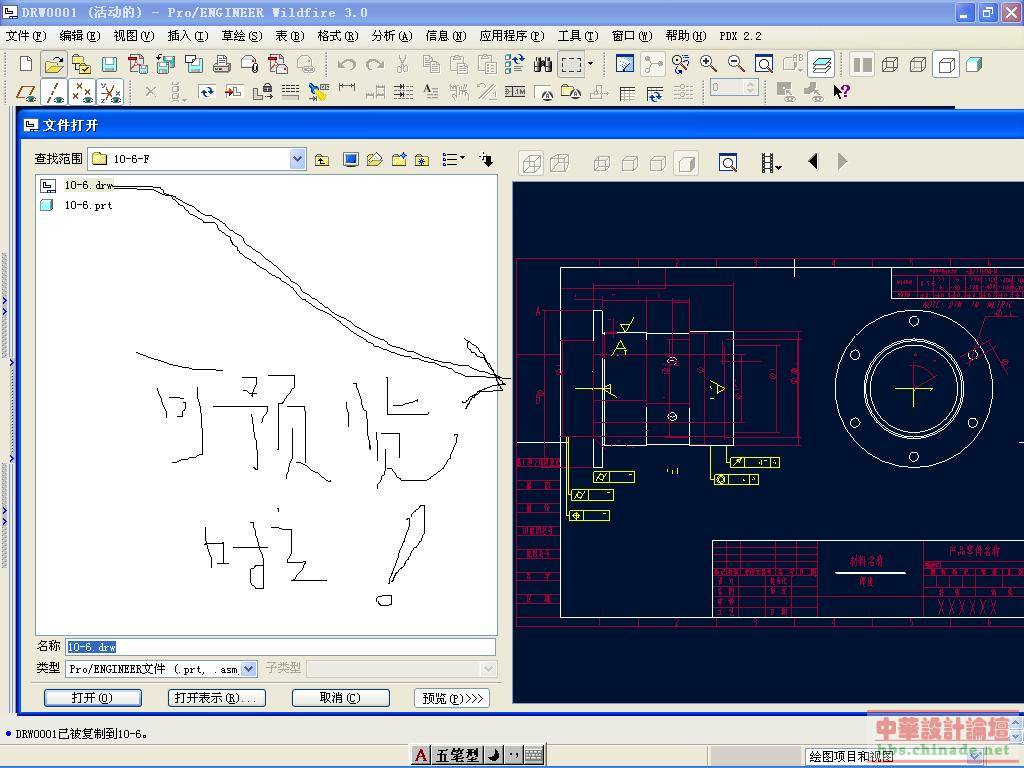The image size is (1024, 768).
Task: Click the New file icon in toolbar
Action: 26,64
